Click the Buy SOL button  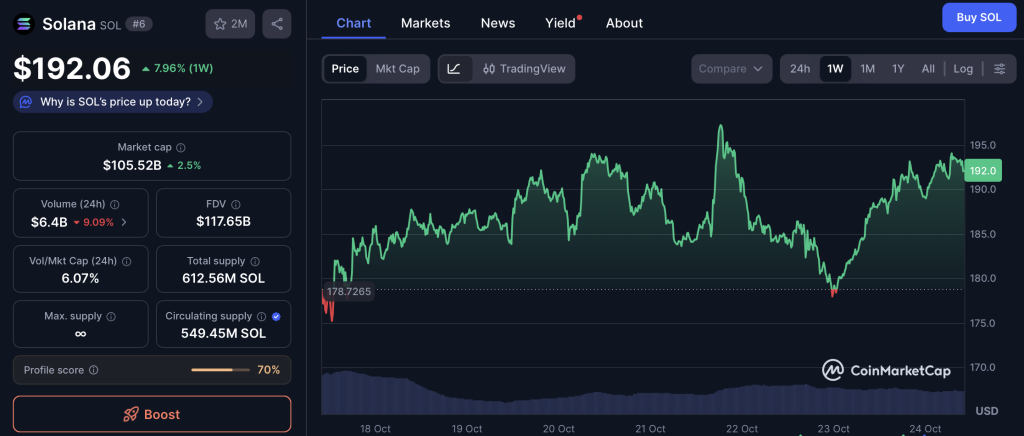979,18
